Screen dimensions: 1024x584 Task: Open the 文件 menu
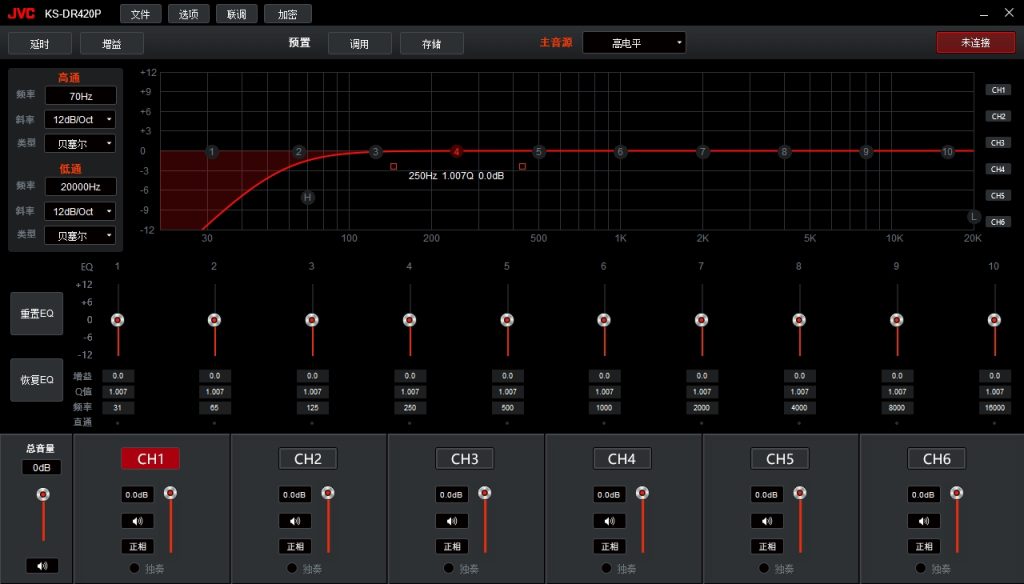click(x=140, y=14)
